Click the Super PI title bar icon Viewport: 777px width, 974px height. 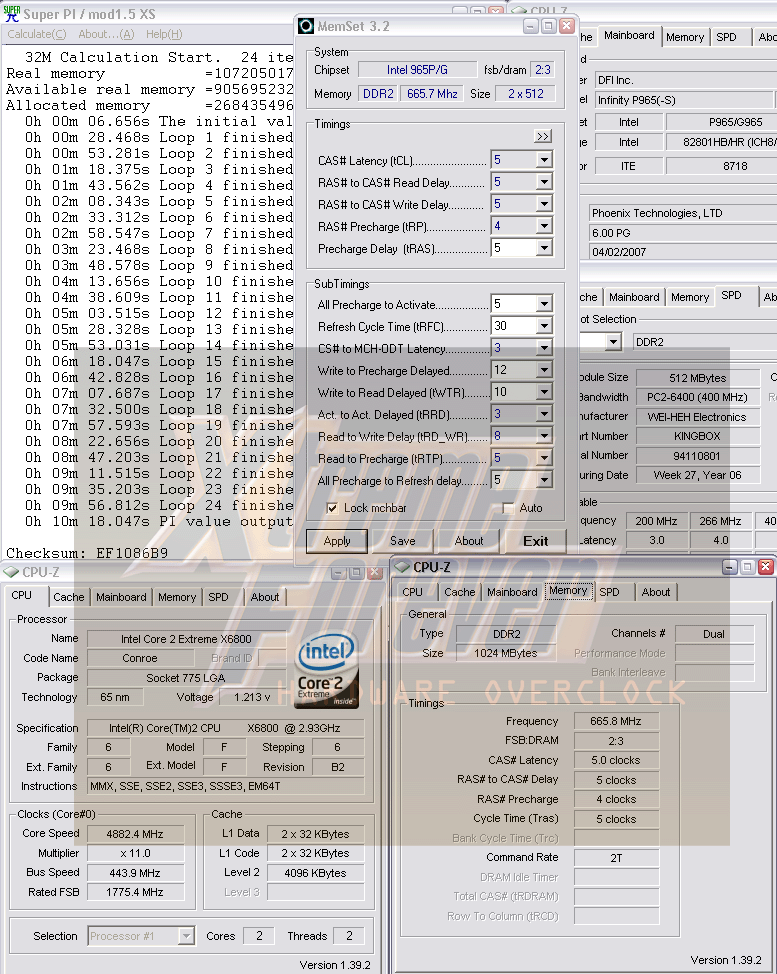12,14
